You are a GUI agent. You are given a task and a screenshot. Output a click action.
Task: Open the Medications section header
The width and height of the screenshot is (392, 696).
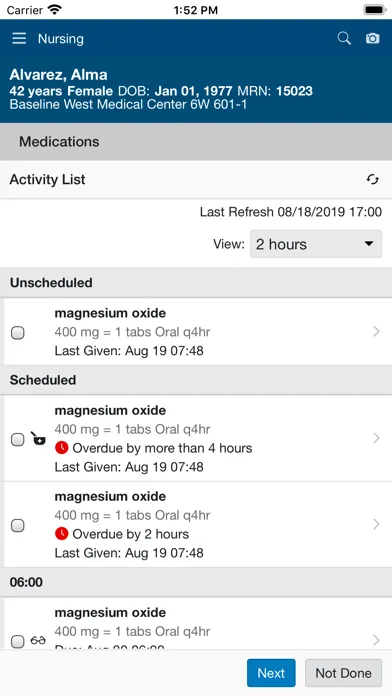(196, 142)
